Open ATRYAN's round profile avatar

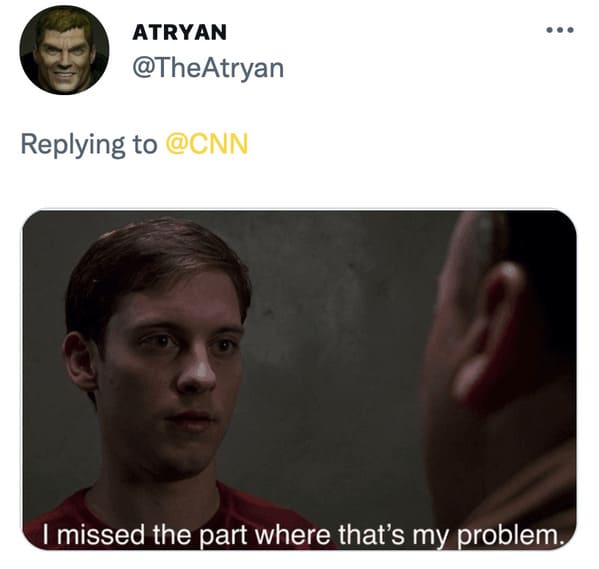tap(64, 50)
